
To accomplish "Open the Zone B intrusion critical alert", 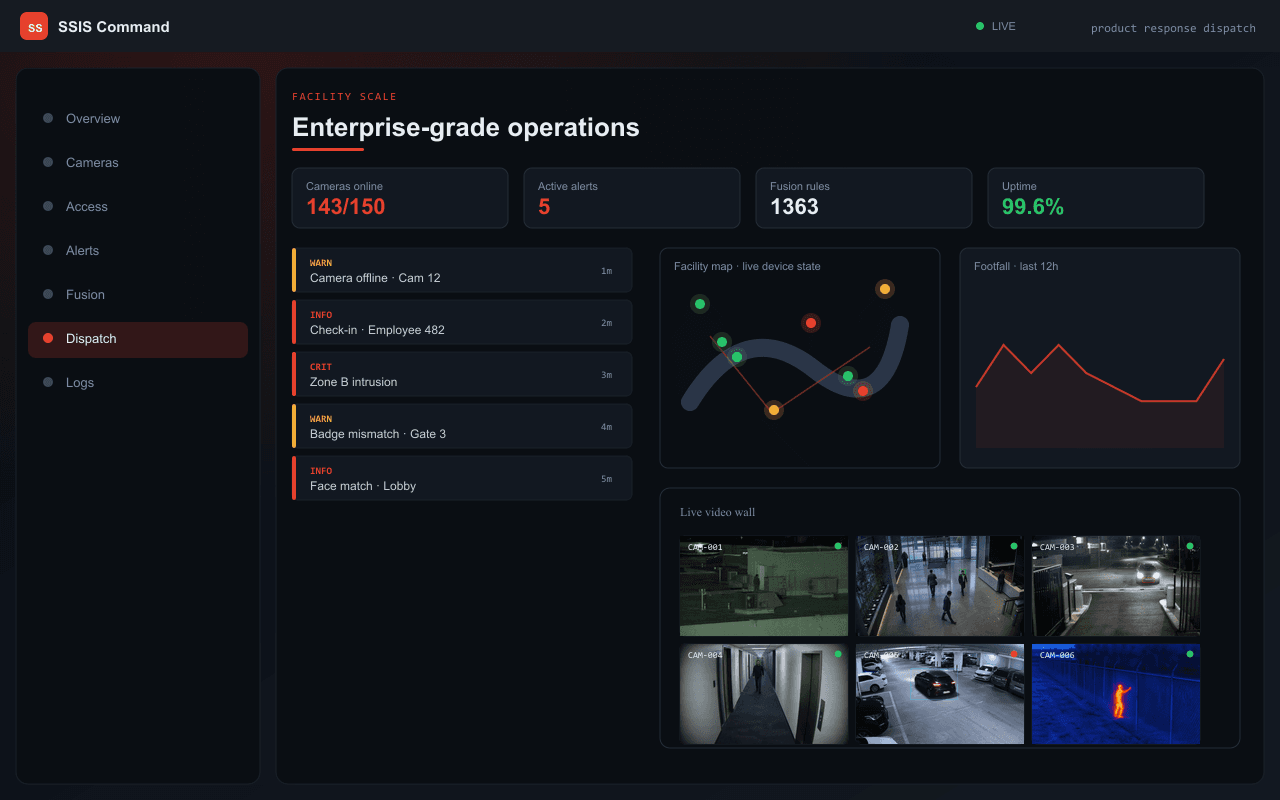I will [x=462, y=374].
